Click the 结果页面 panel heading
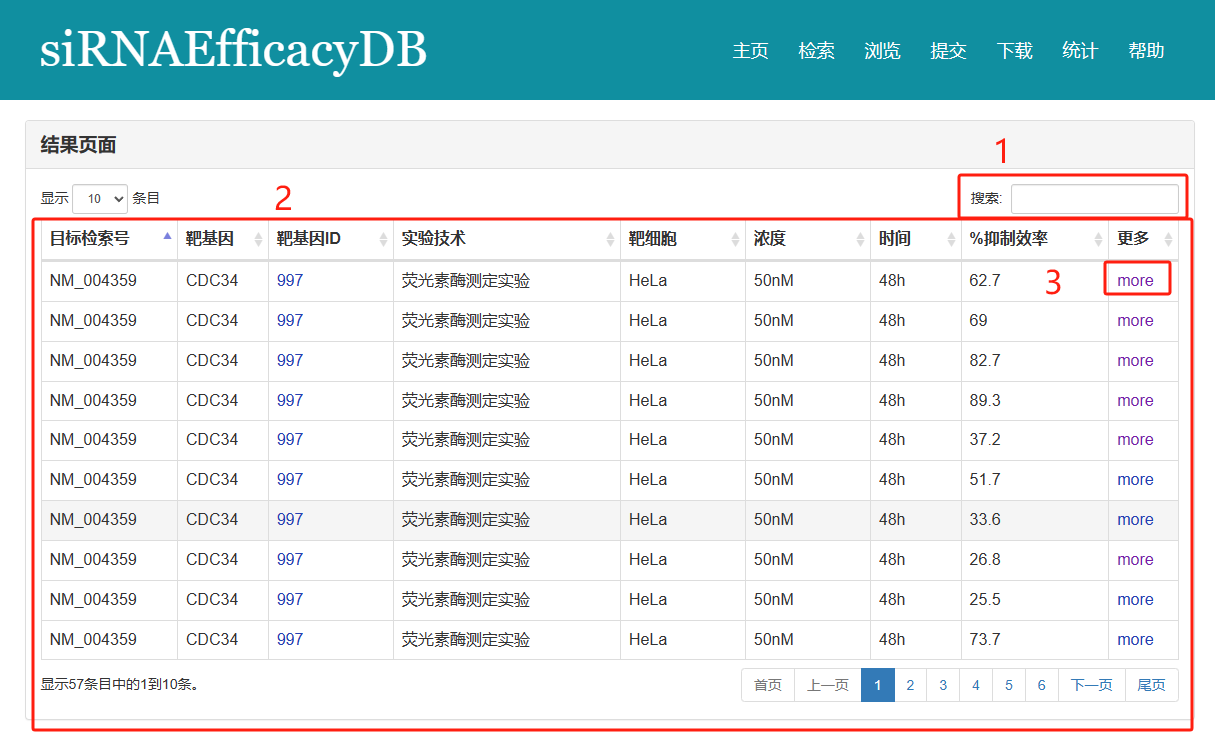 pyautogui.click(x=78, y=146)
